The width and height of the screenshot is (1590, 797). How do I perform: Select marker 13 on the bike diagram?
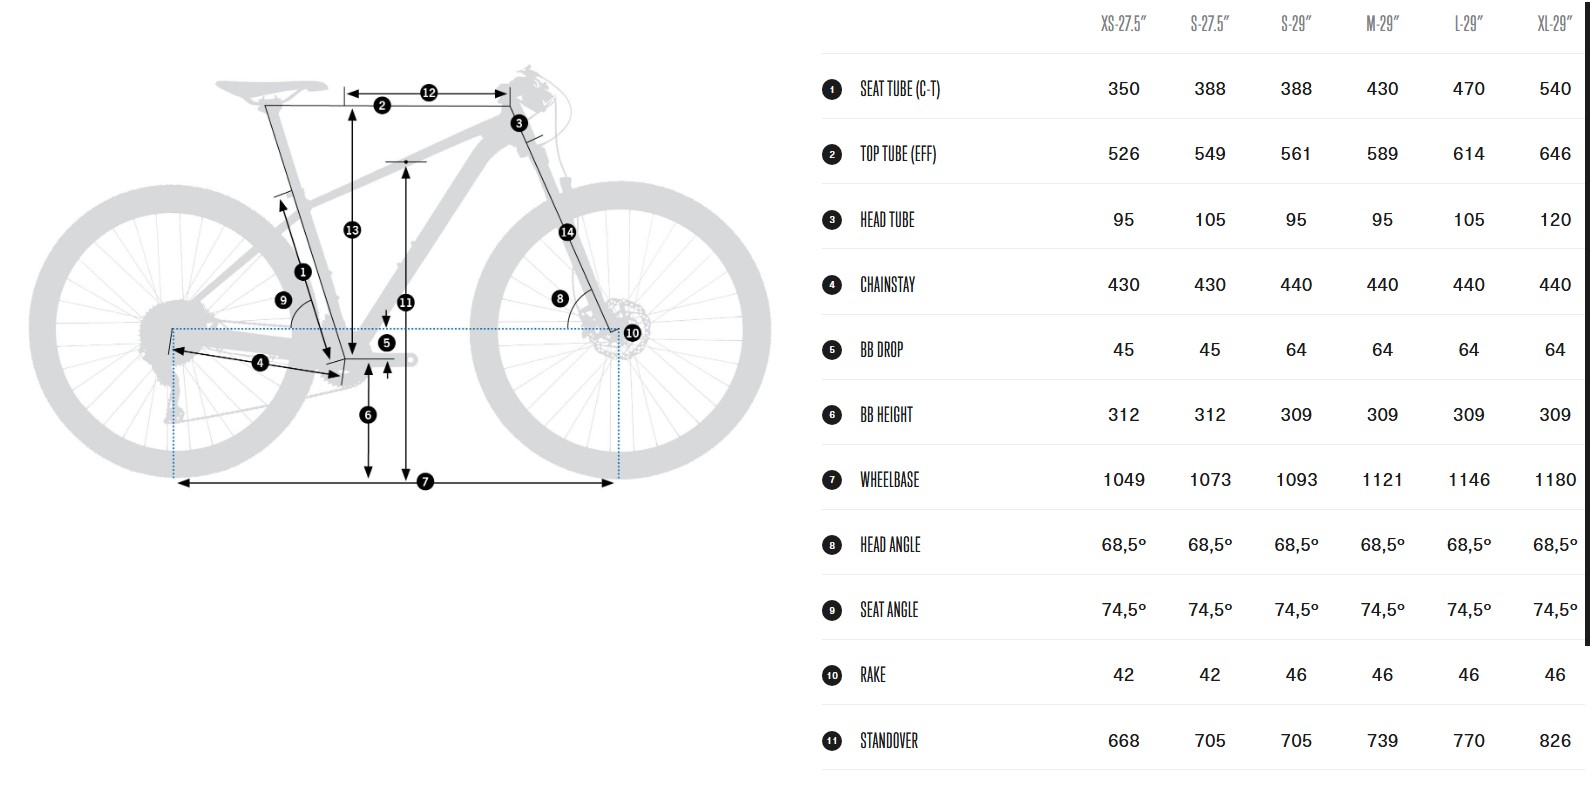pos(352,230)
